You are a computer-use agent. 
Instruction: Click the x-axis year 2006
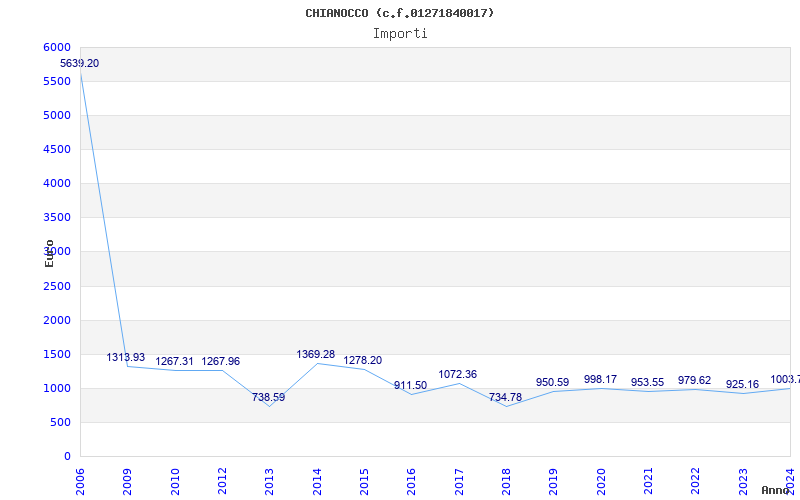click(80, 482)
